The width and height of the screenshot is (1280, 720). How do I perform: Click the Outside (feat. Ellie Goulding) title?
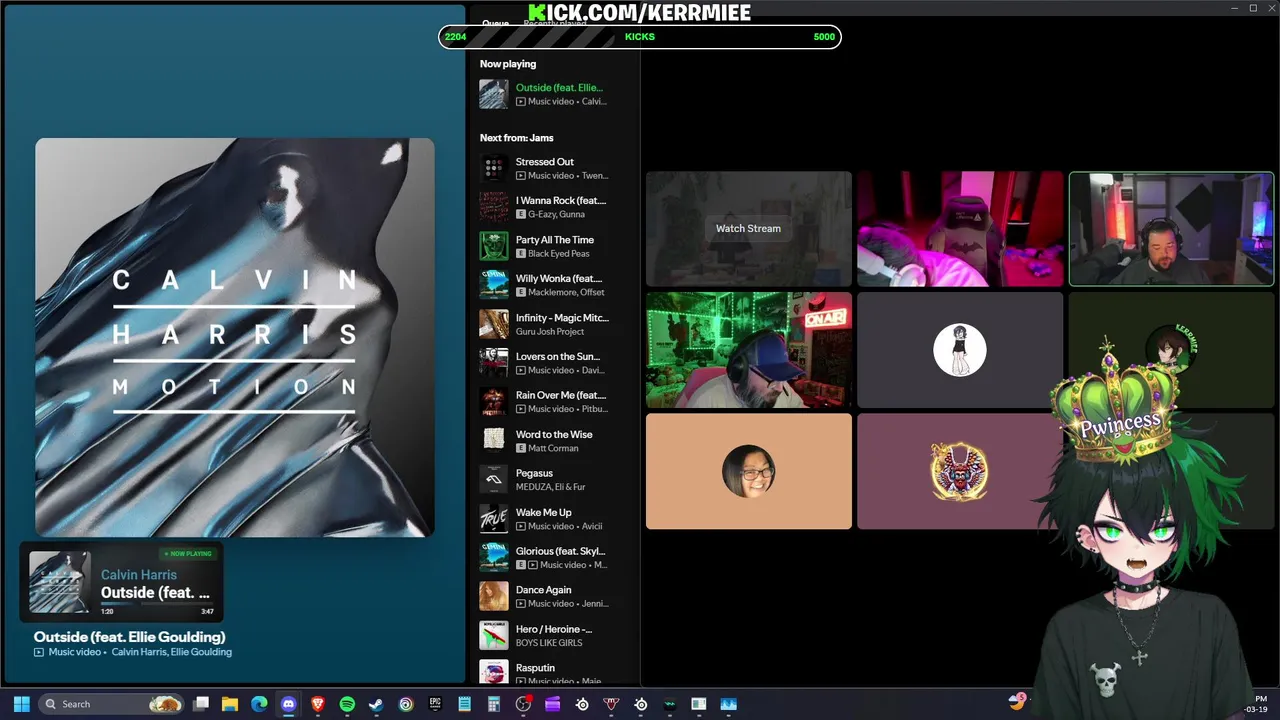click(129, 636)
